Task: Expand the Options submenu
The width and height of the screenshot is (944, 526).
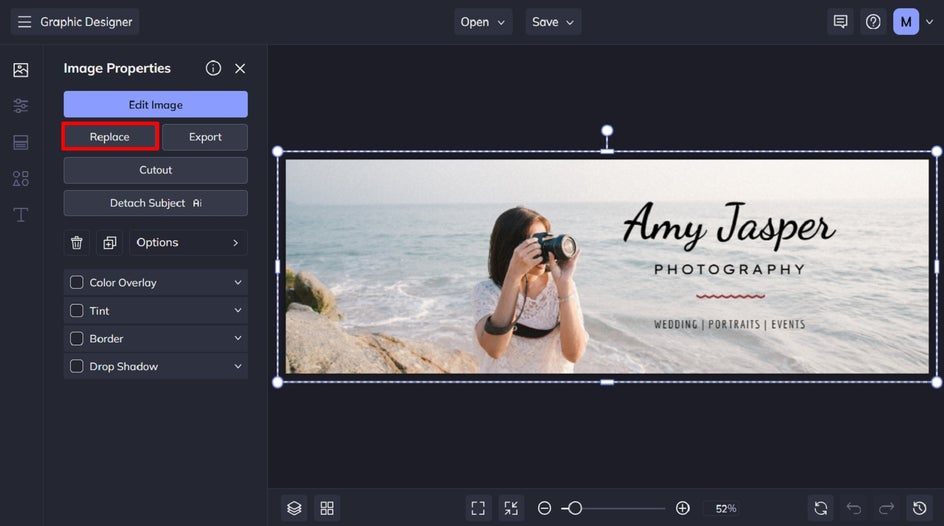Action: [188, 243]
